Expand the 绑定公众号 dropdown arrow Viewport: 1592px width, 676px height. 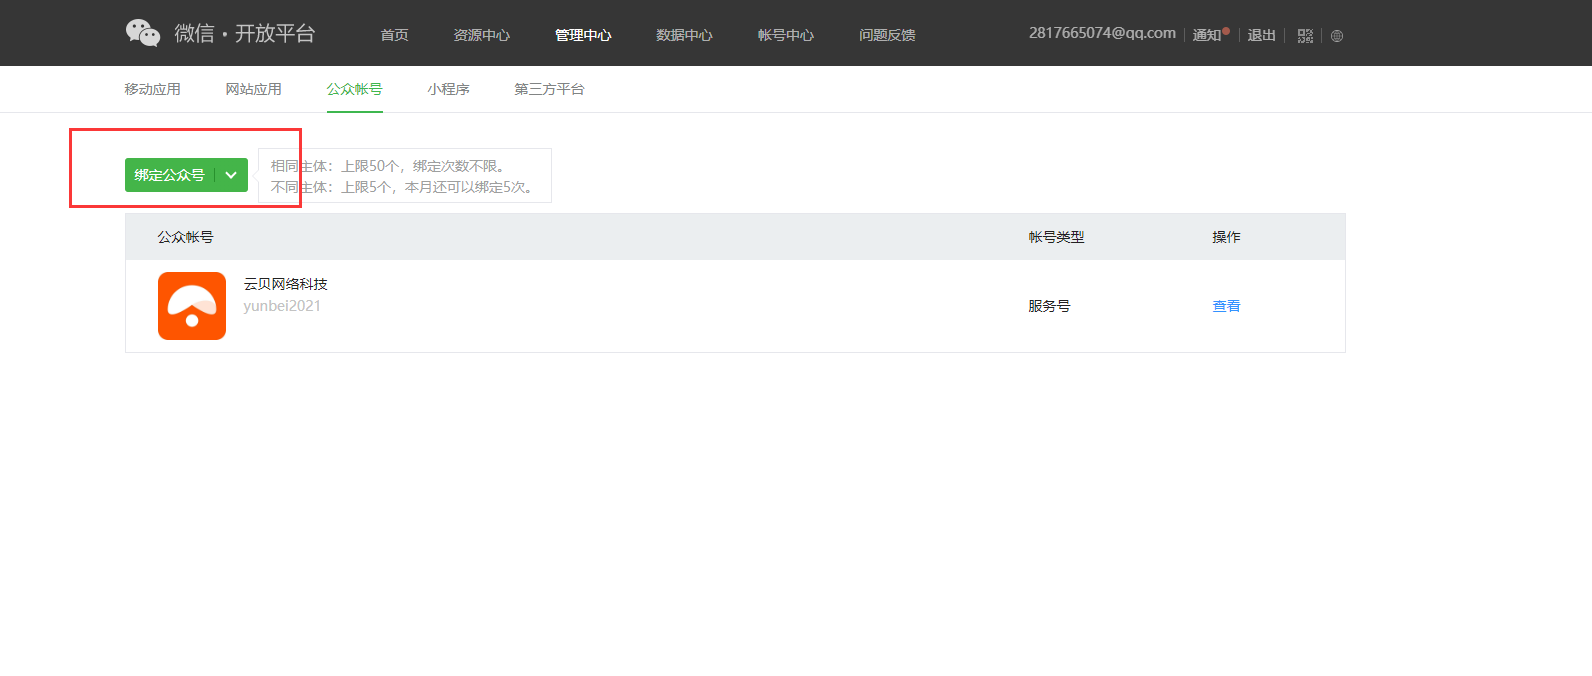(231, 175)
